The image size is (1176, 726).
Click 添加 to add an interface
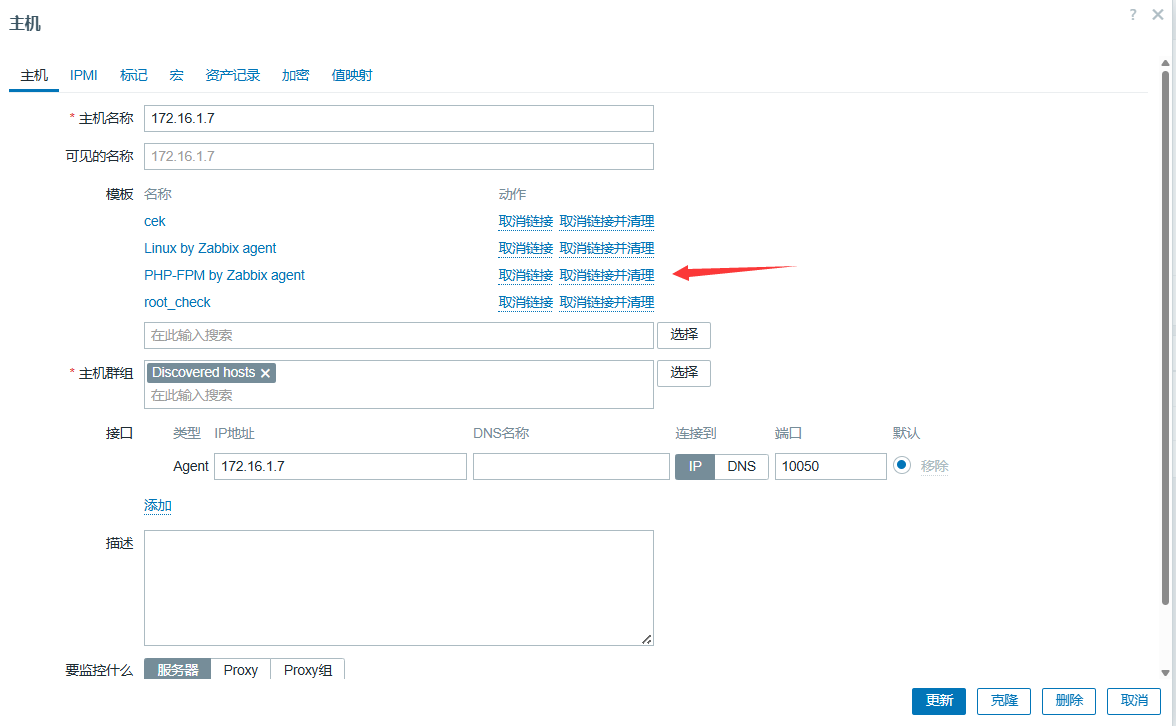click(158, 506)
